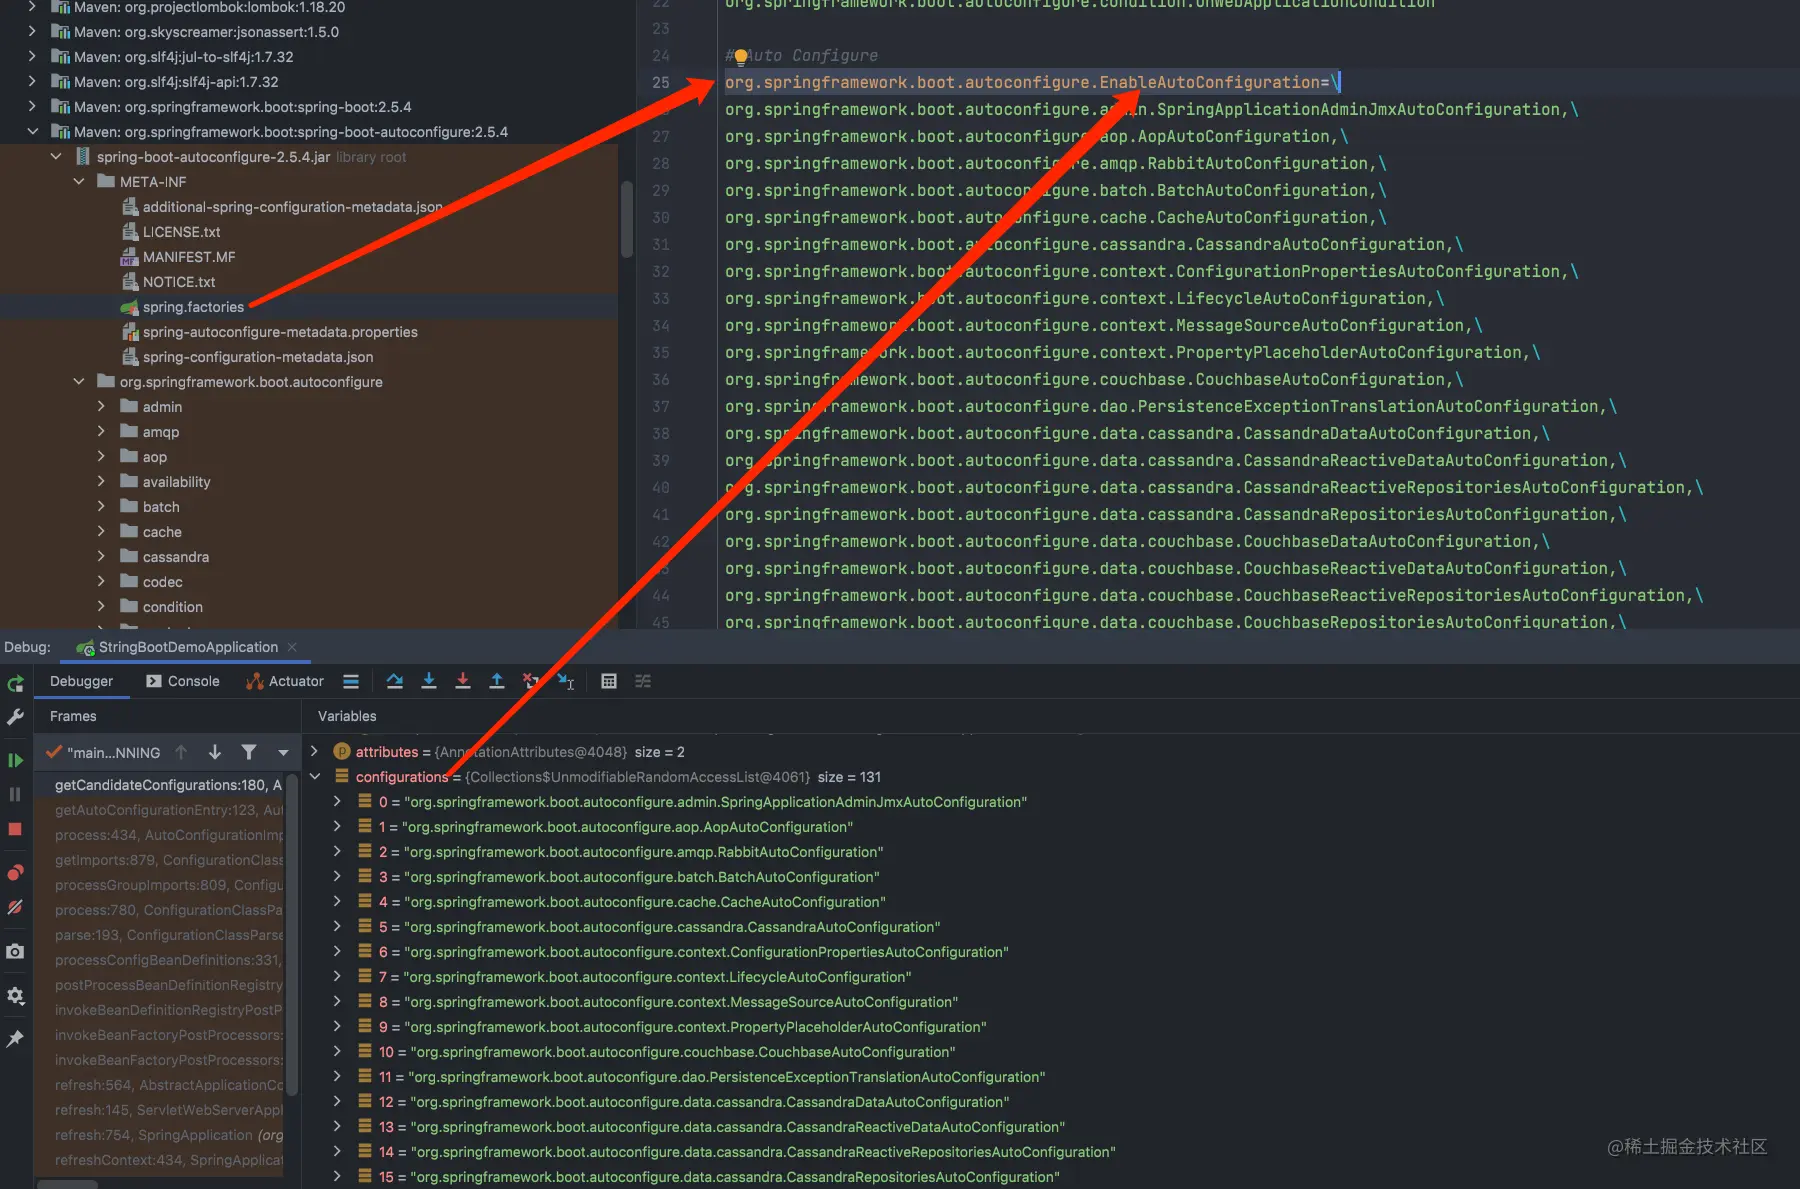The height and width of the screenshot is (1189, 1800).
Task: Collapse spring-boot-autoconfigure-2.5.4.jar node
Action: click(x=56, y=157)
